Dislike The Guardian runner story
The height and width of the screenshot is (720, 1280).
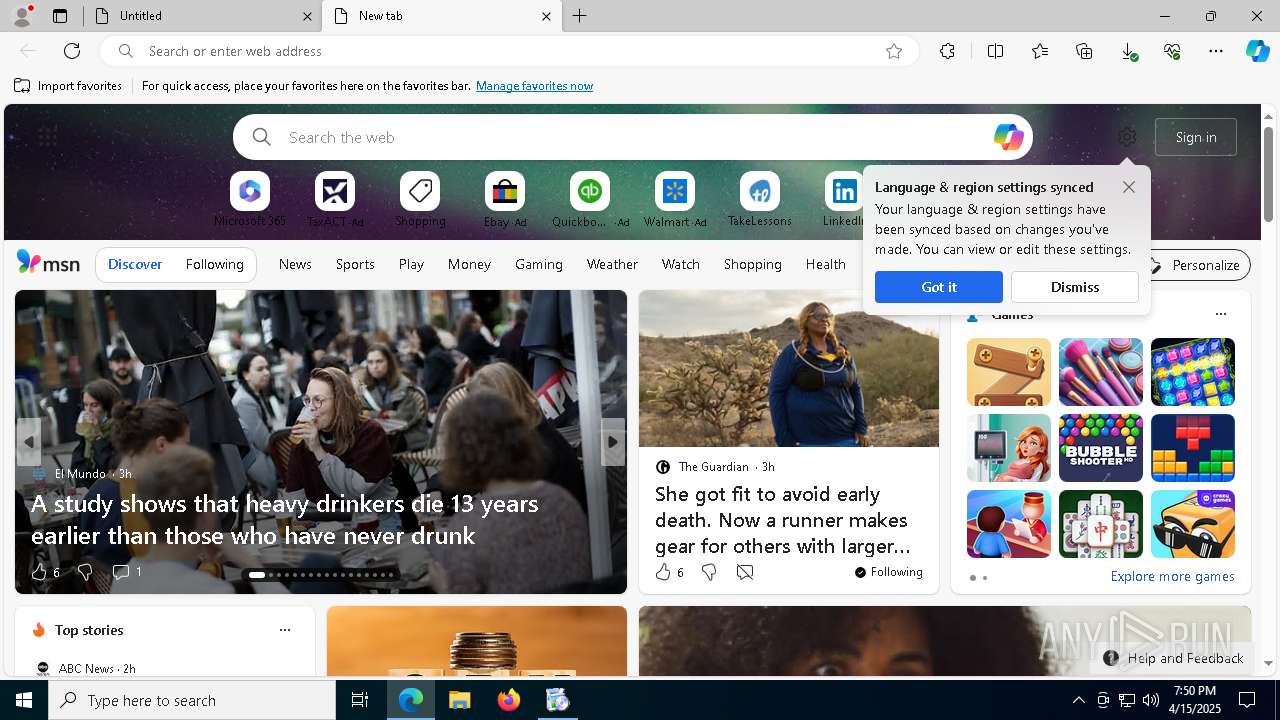709,572
